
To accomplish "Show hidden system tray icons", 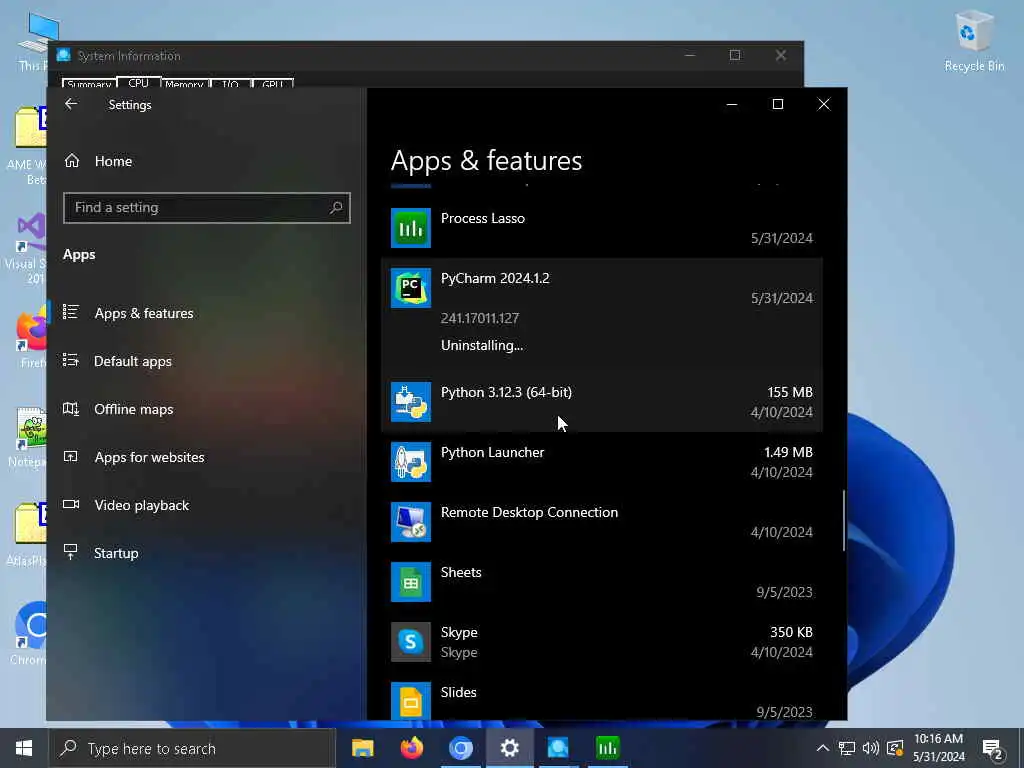I will pos(823,748).
